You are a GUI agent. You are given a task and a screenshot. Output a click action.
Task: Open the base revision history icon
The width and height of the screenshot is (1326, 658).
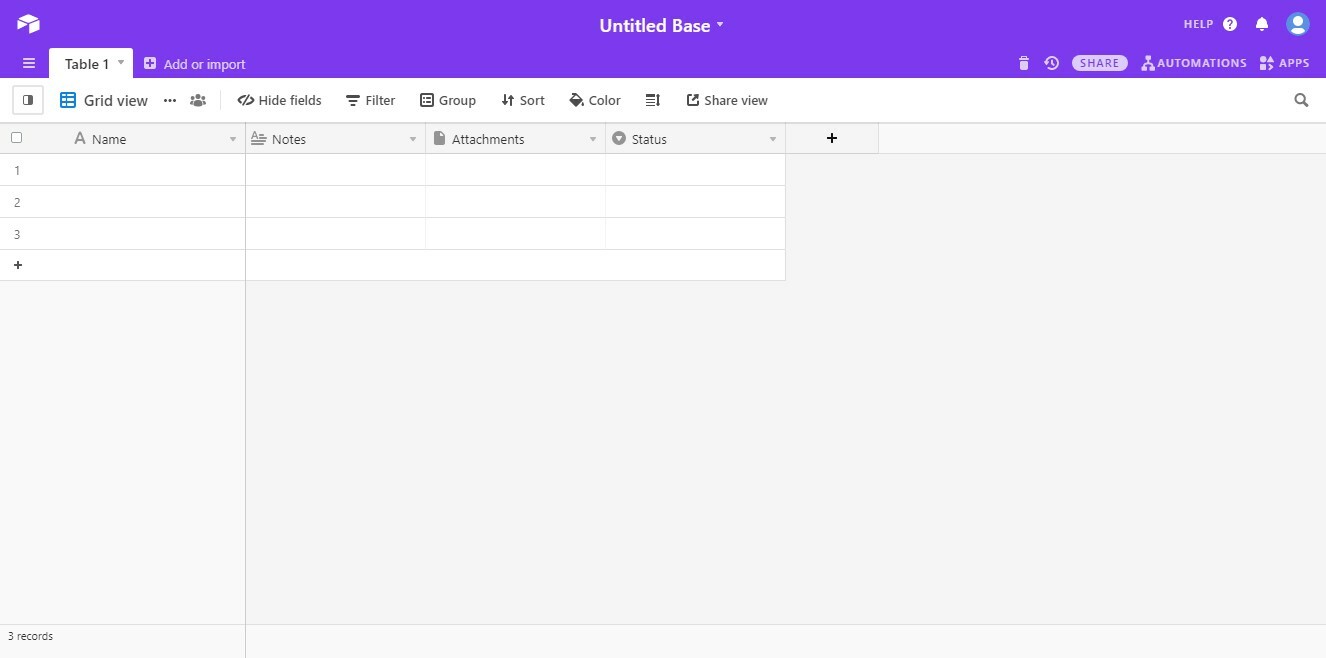point(1052,63)
